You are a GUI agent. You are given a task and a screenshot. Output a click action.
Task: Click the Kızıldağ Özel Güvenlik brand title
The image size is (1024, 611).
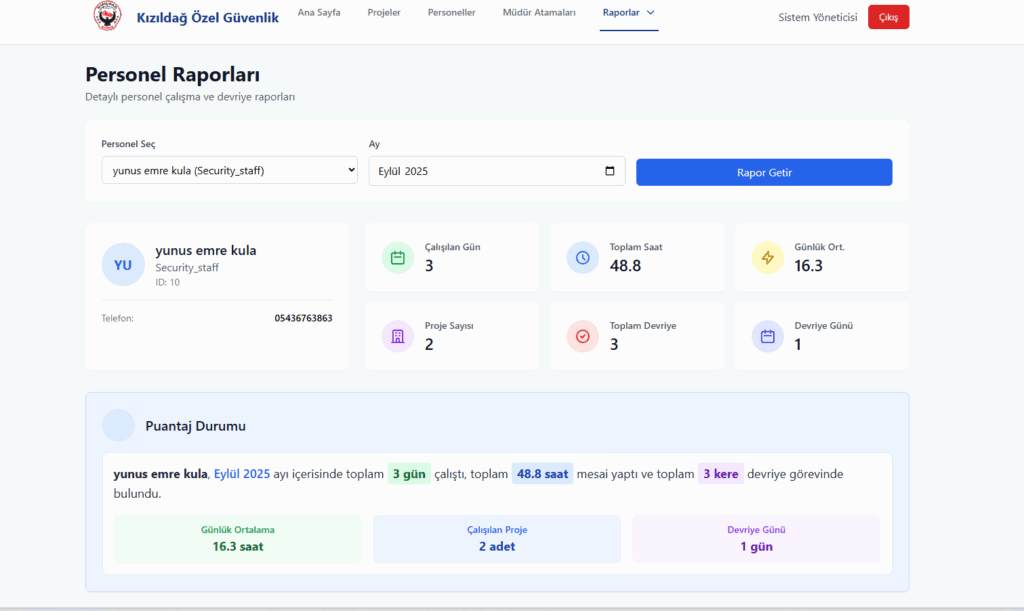207,17
